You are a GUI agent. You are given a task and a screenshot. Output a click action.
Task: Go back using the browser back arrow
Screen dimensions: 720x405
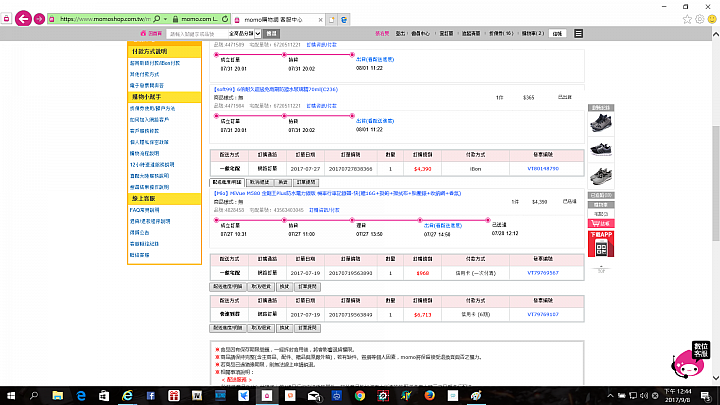pyautogui.click(x=23, y=19)
